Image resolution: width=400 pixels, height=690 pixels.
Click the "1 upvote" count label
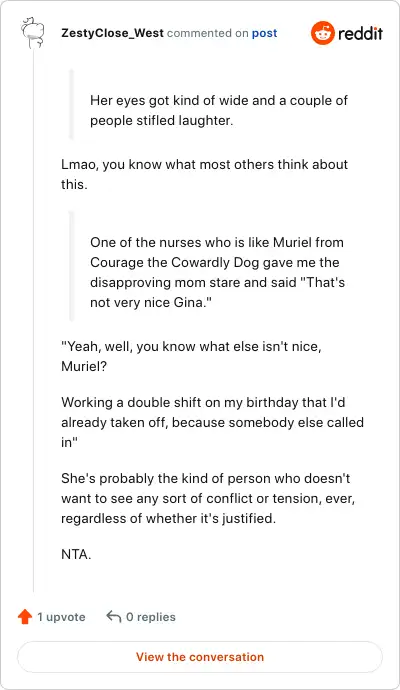(x=61, y=617)
